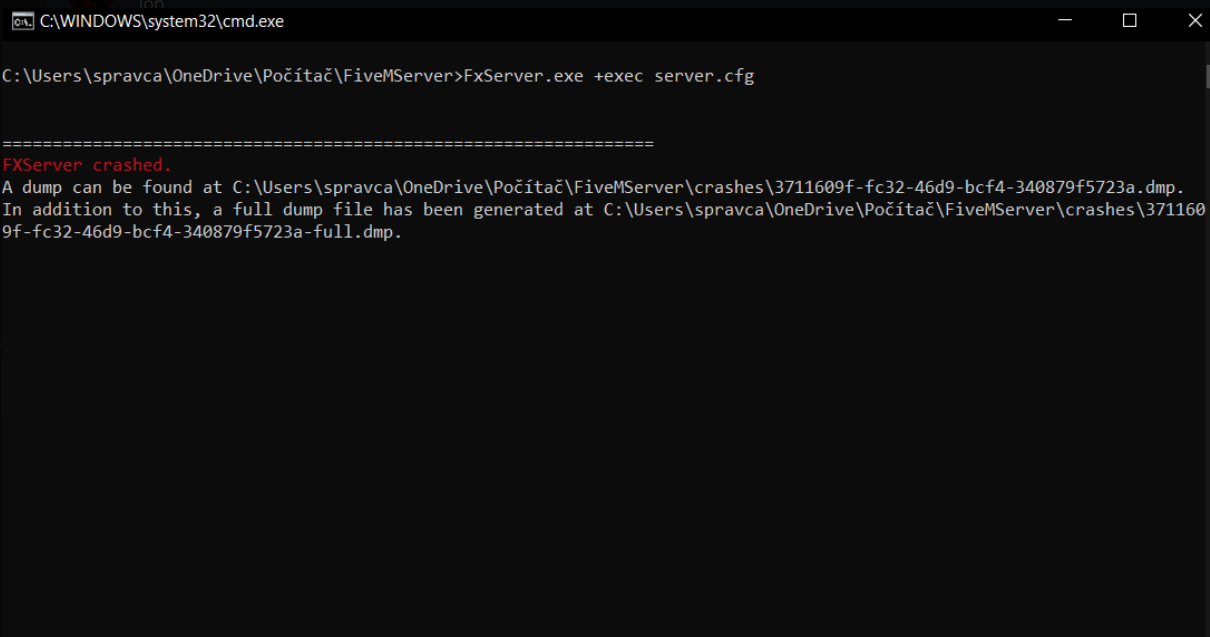The height and width of the screenshot is (637, 1210).
Task: Click the empty console area to focus
Action: 600,420
